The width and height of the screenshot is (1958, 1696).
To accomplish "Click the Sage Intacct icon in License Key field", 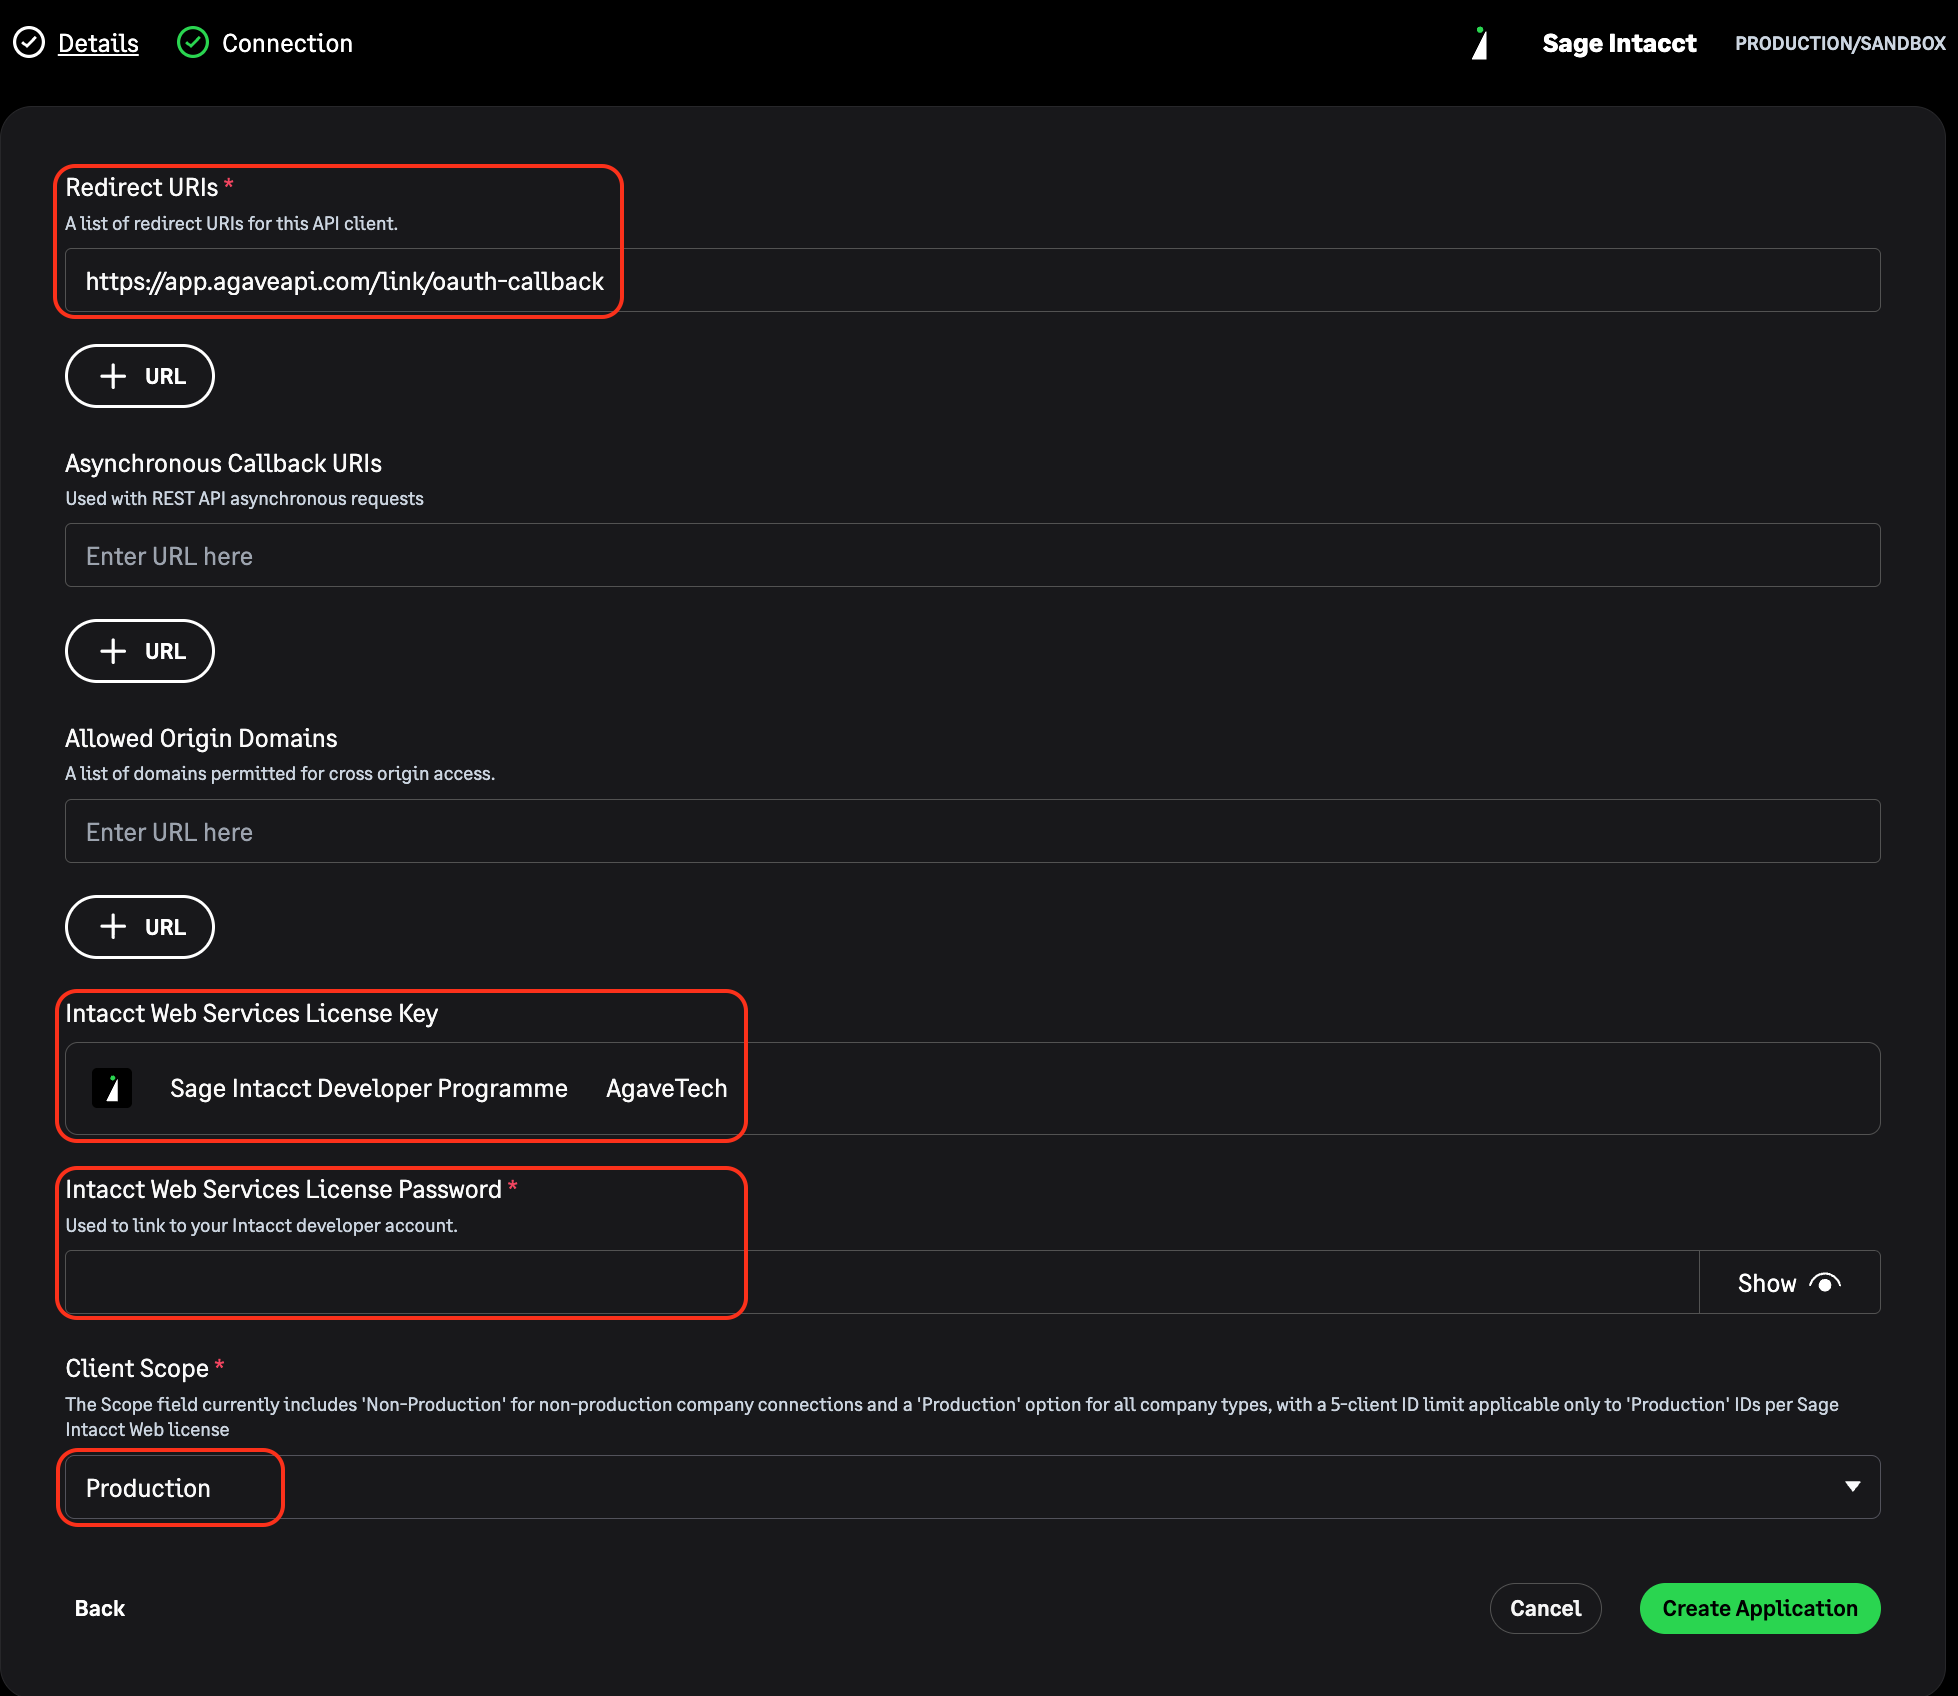I will pyautogui.click(x=112, y=1088).
